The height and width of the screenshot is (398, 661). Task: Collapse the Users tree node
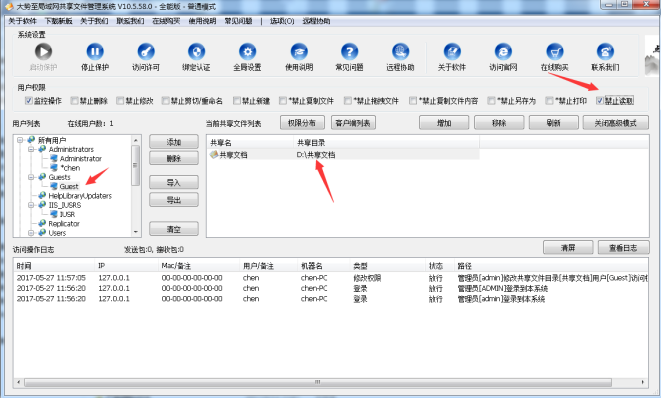coord(31,232)
